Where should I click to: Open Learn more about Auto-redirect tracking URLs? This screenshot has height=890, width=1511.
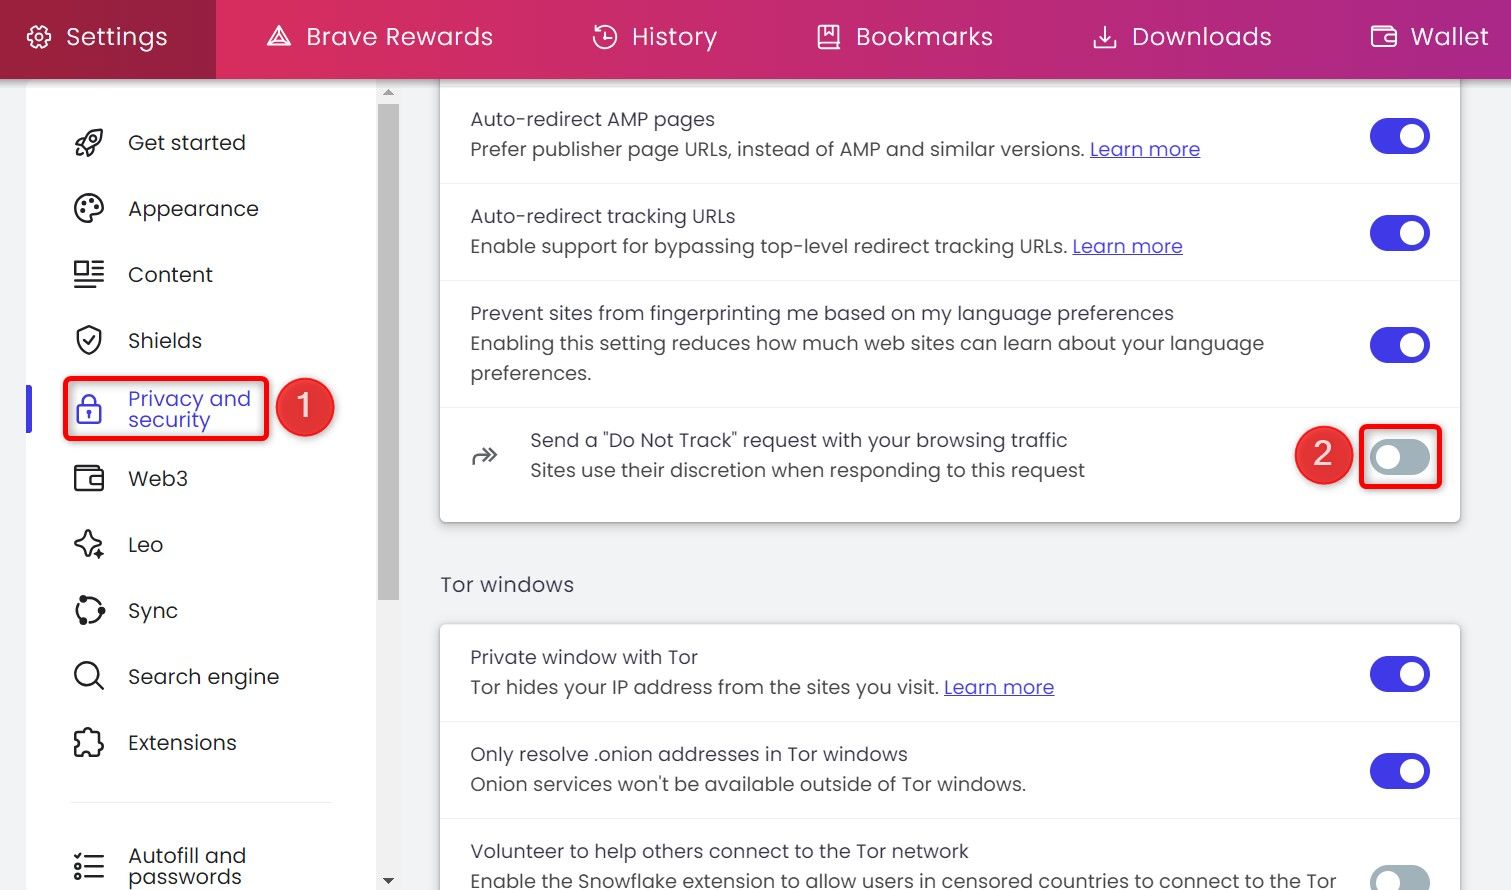[x=1127, y=246]
